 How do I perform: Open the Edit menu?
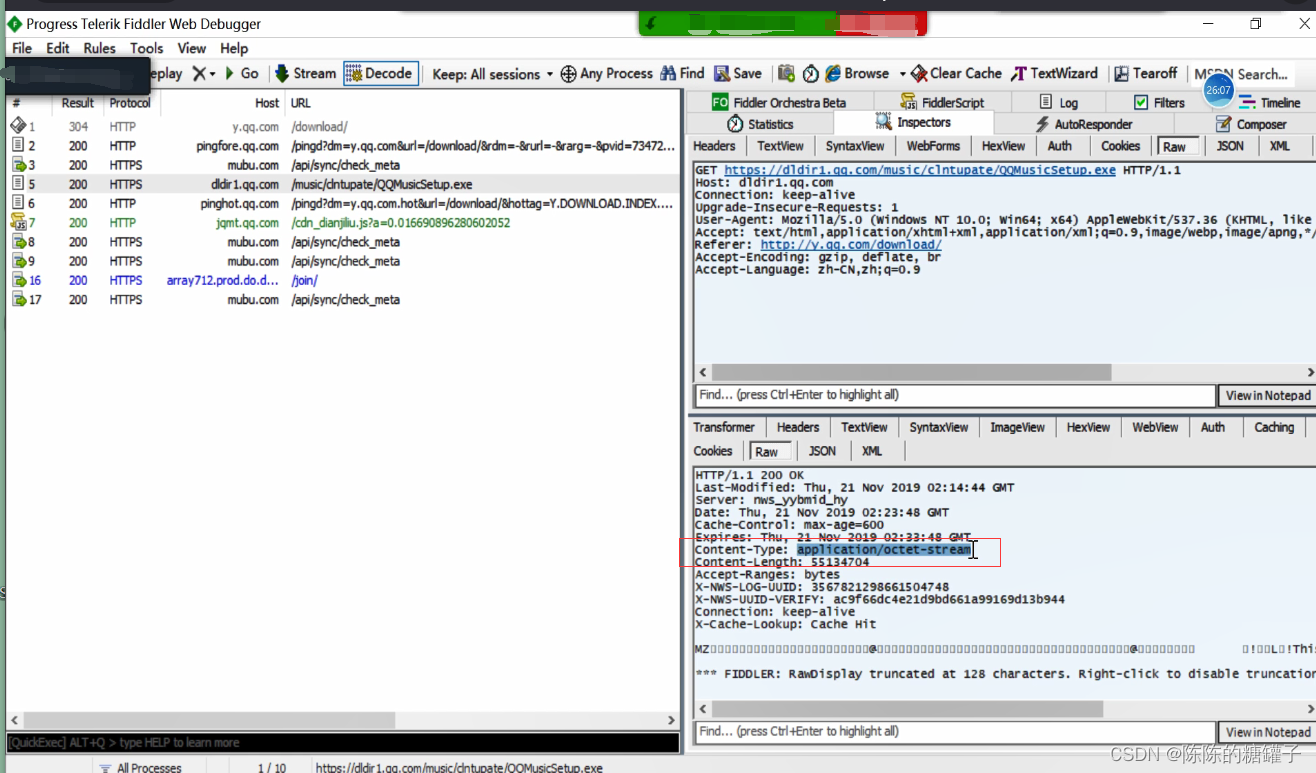click(x=58, y=48)
